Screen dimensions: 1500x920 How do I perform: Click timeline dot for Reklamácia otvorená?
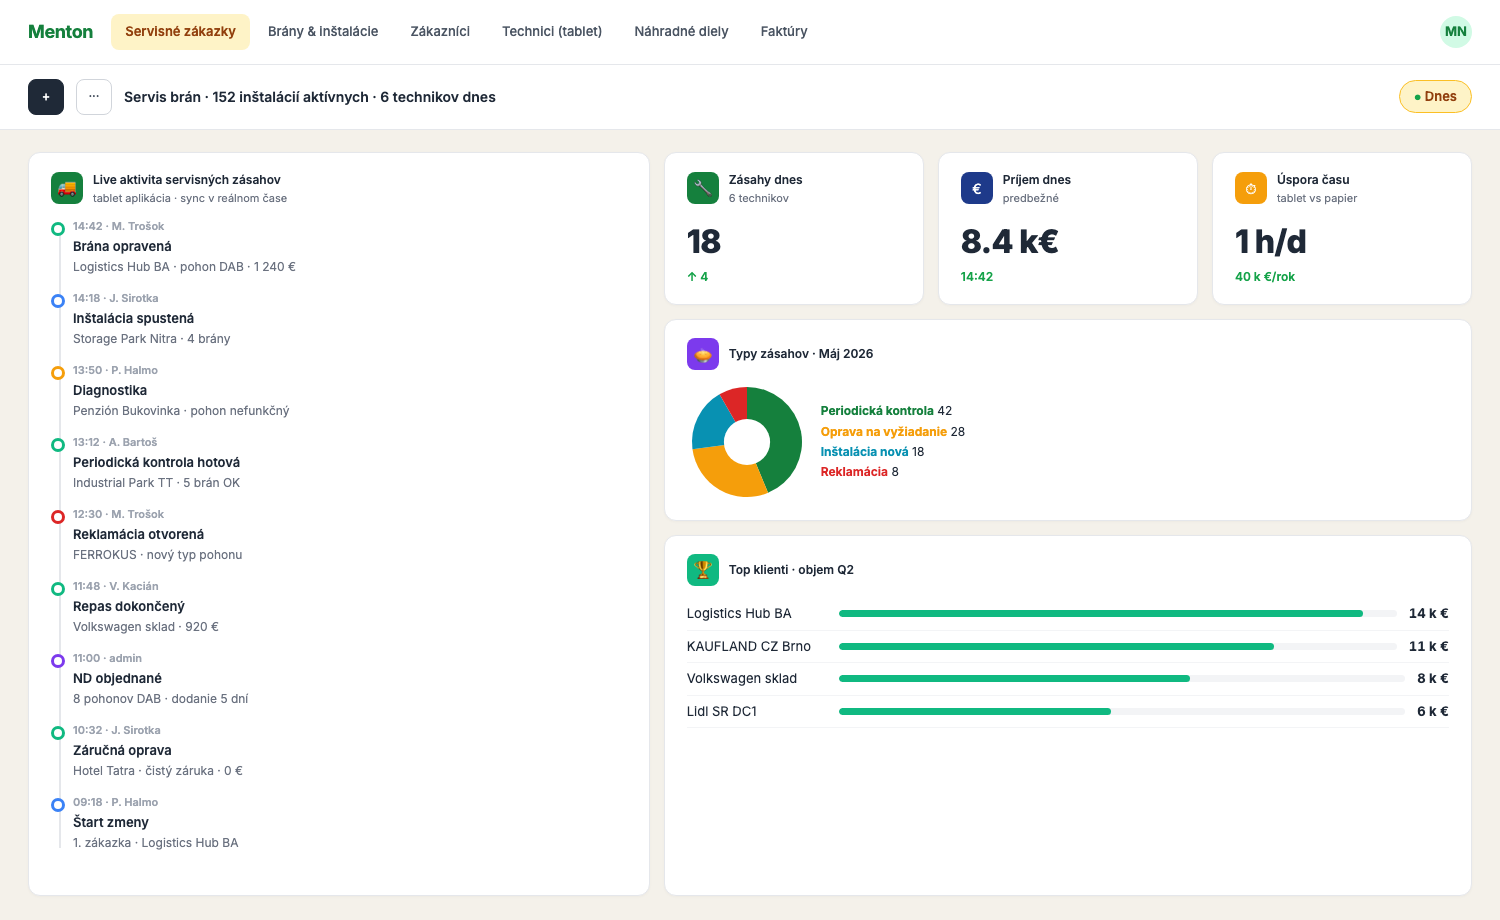pos(58,517)
